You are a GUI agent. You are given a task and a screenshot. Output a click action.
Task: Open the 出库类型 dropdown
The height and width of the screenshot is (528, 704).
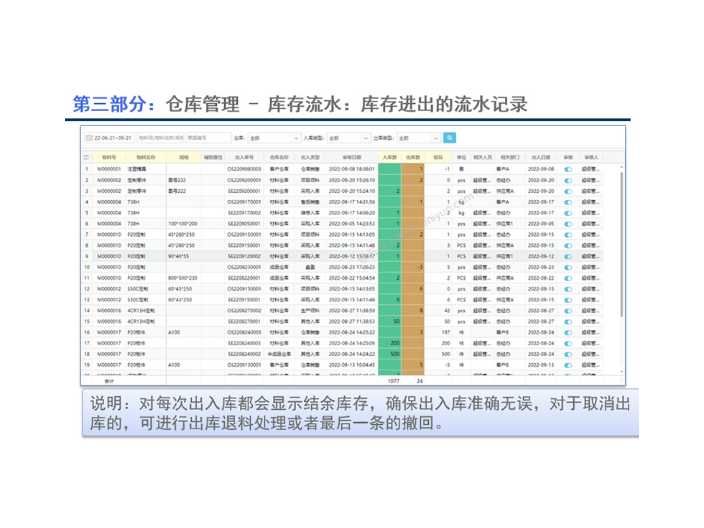pyautogui.click(x=418, y=138)
